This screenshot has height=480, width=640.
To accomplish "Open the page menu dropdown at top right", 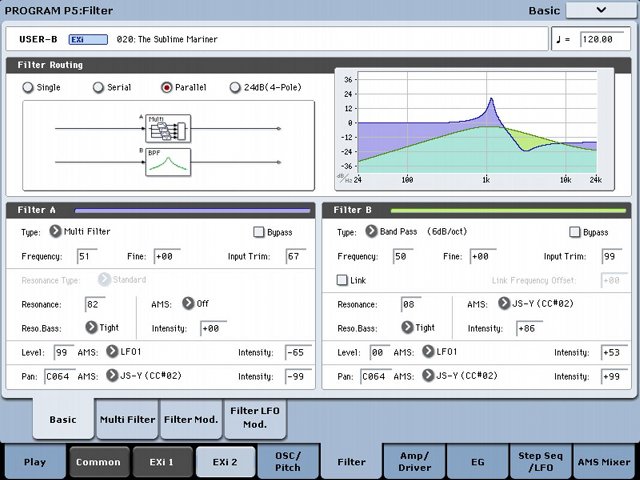I will point(600,10).
